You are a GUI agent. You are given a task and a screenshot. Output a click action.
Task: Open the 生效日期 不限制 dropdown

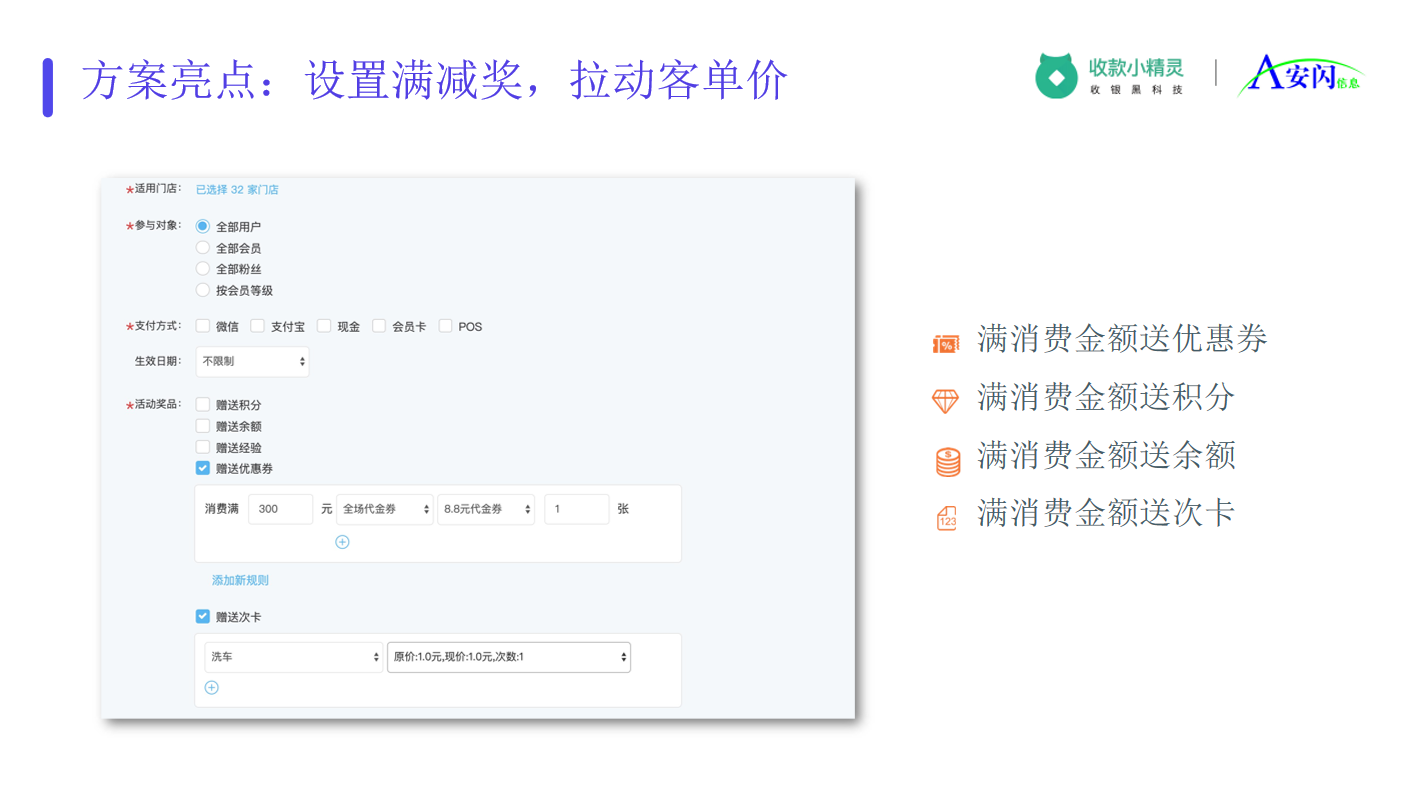253,362
